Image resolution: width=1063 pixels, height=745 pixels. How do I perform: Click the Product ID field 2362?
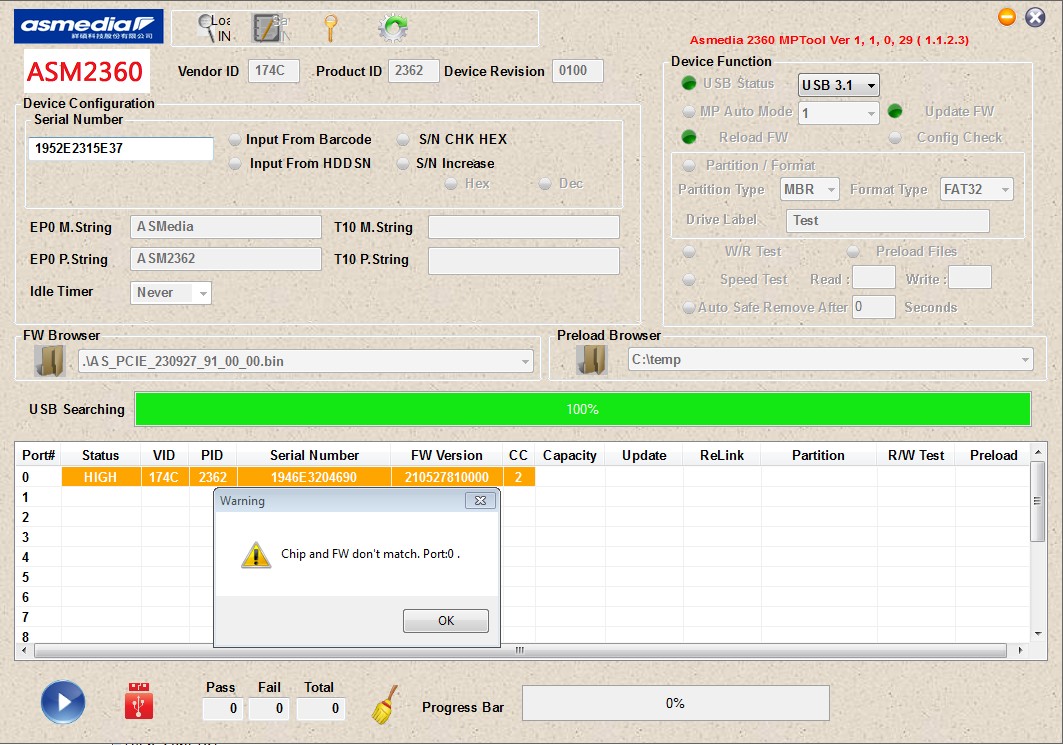413,71
